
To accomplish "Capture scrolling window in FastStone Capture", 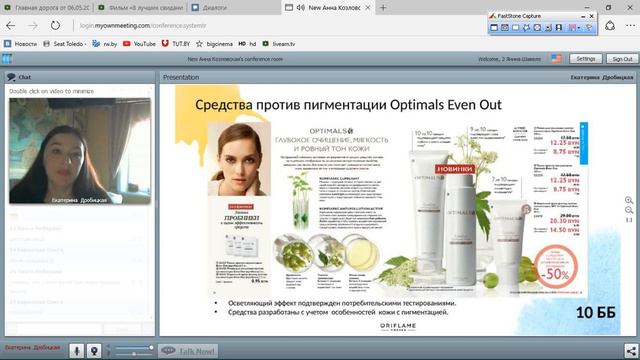I will pos(548,27).
